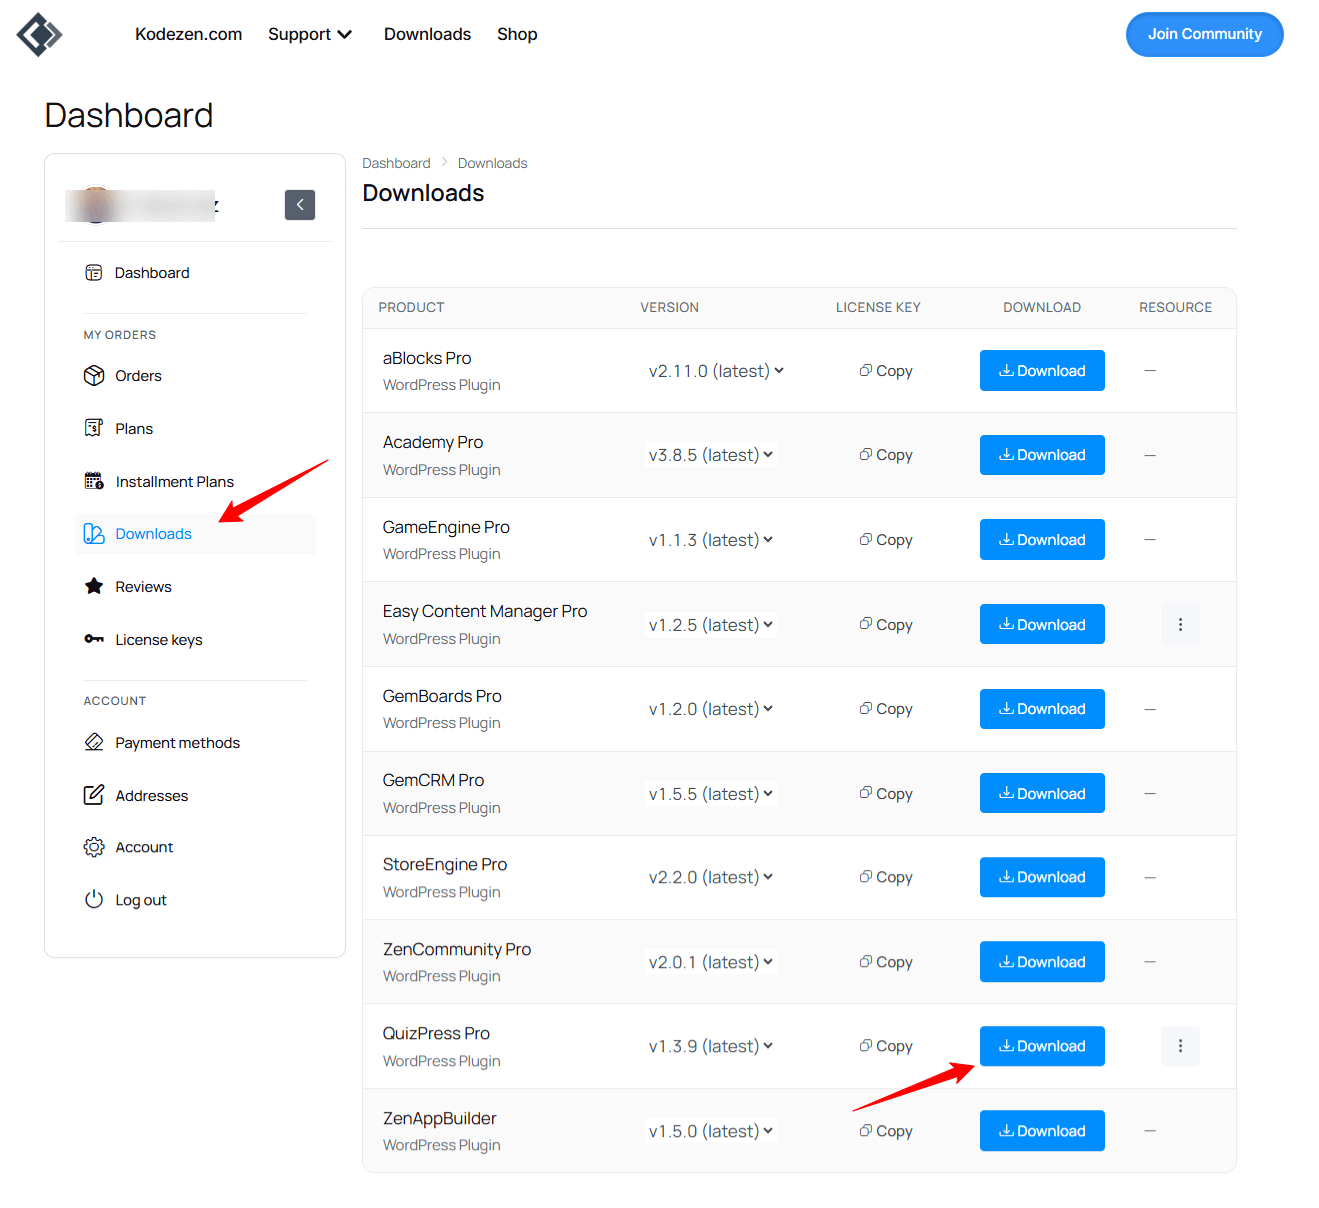Open version dropdown v1.2.0 for GemBoards Pro

coord(711,709)
